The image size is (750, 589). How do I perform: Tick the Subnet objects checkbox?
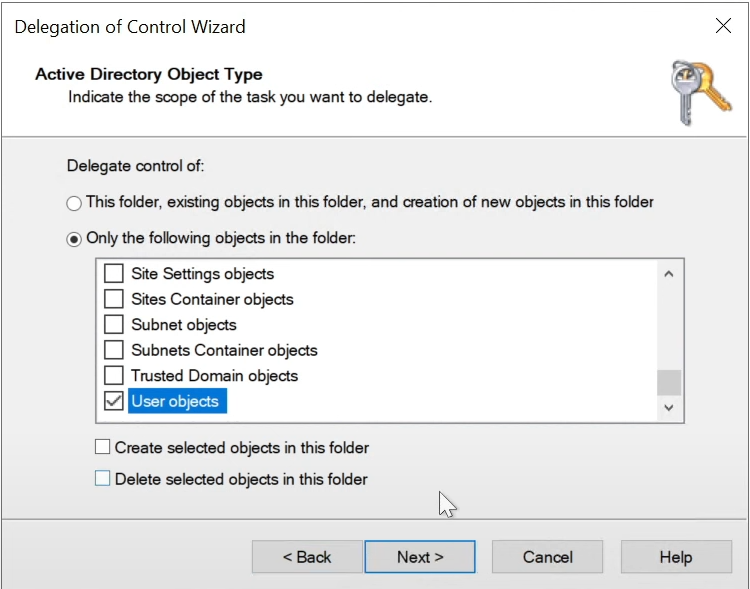(114, 324)
